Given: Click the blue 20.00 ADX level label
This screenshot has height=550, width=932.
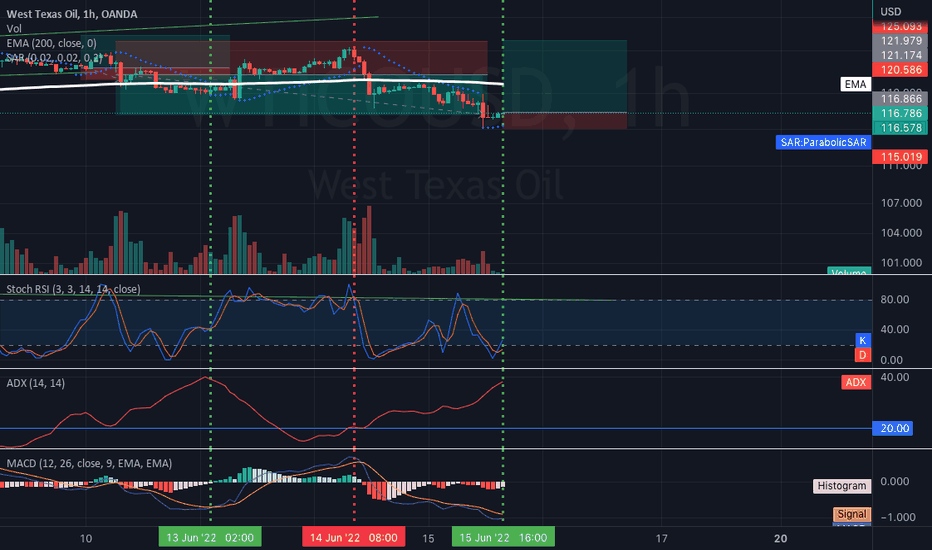Looking at the screenshot, I should (893, 428).
